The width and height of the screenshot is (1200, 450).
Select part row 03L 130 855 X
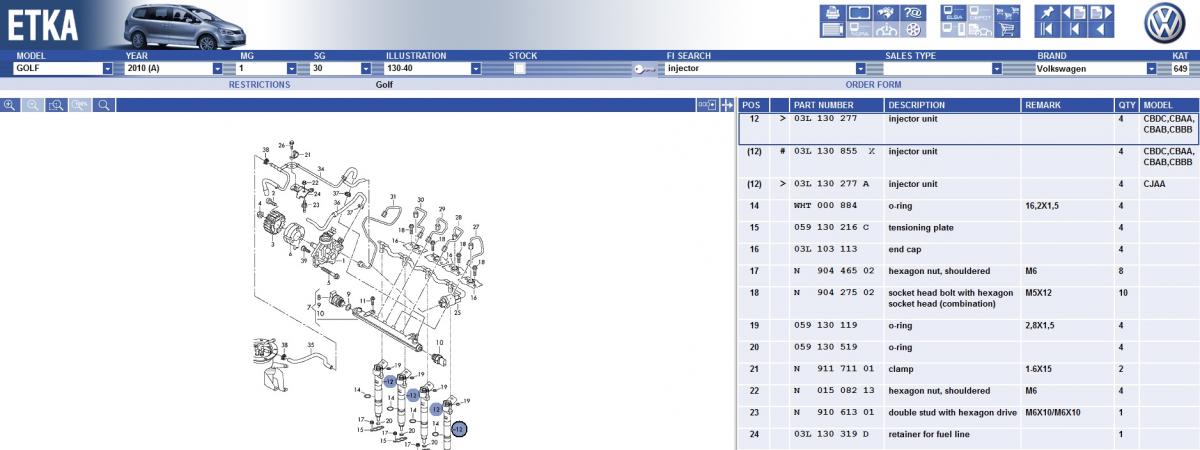point(968,161)
